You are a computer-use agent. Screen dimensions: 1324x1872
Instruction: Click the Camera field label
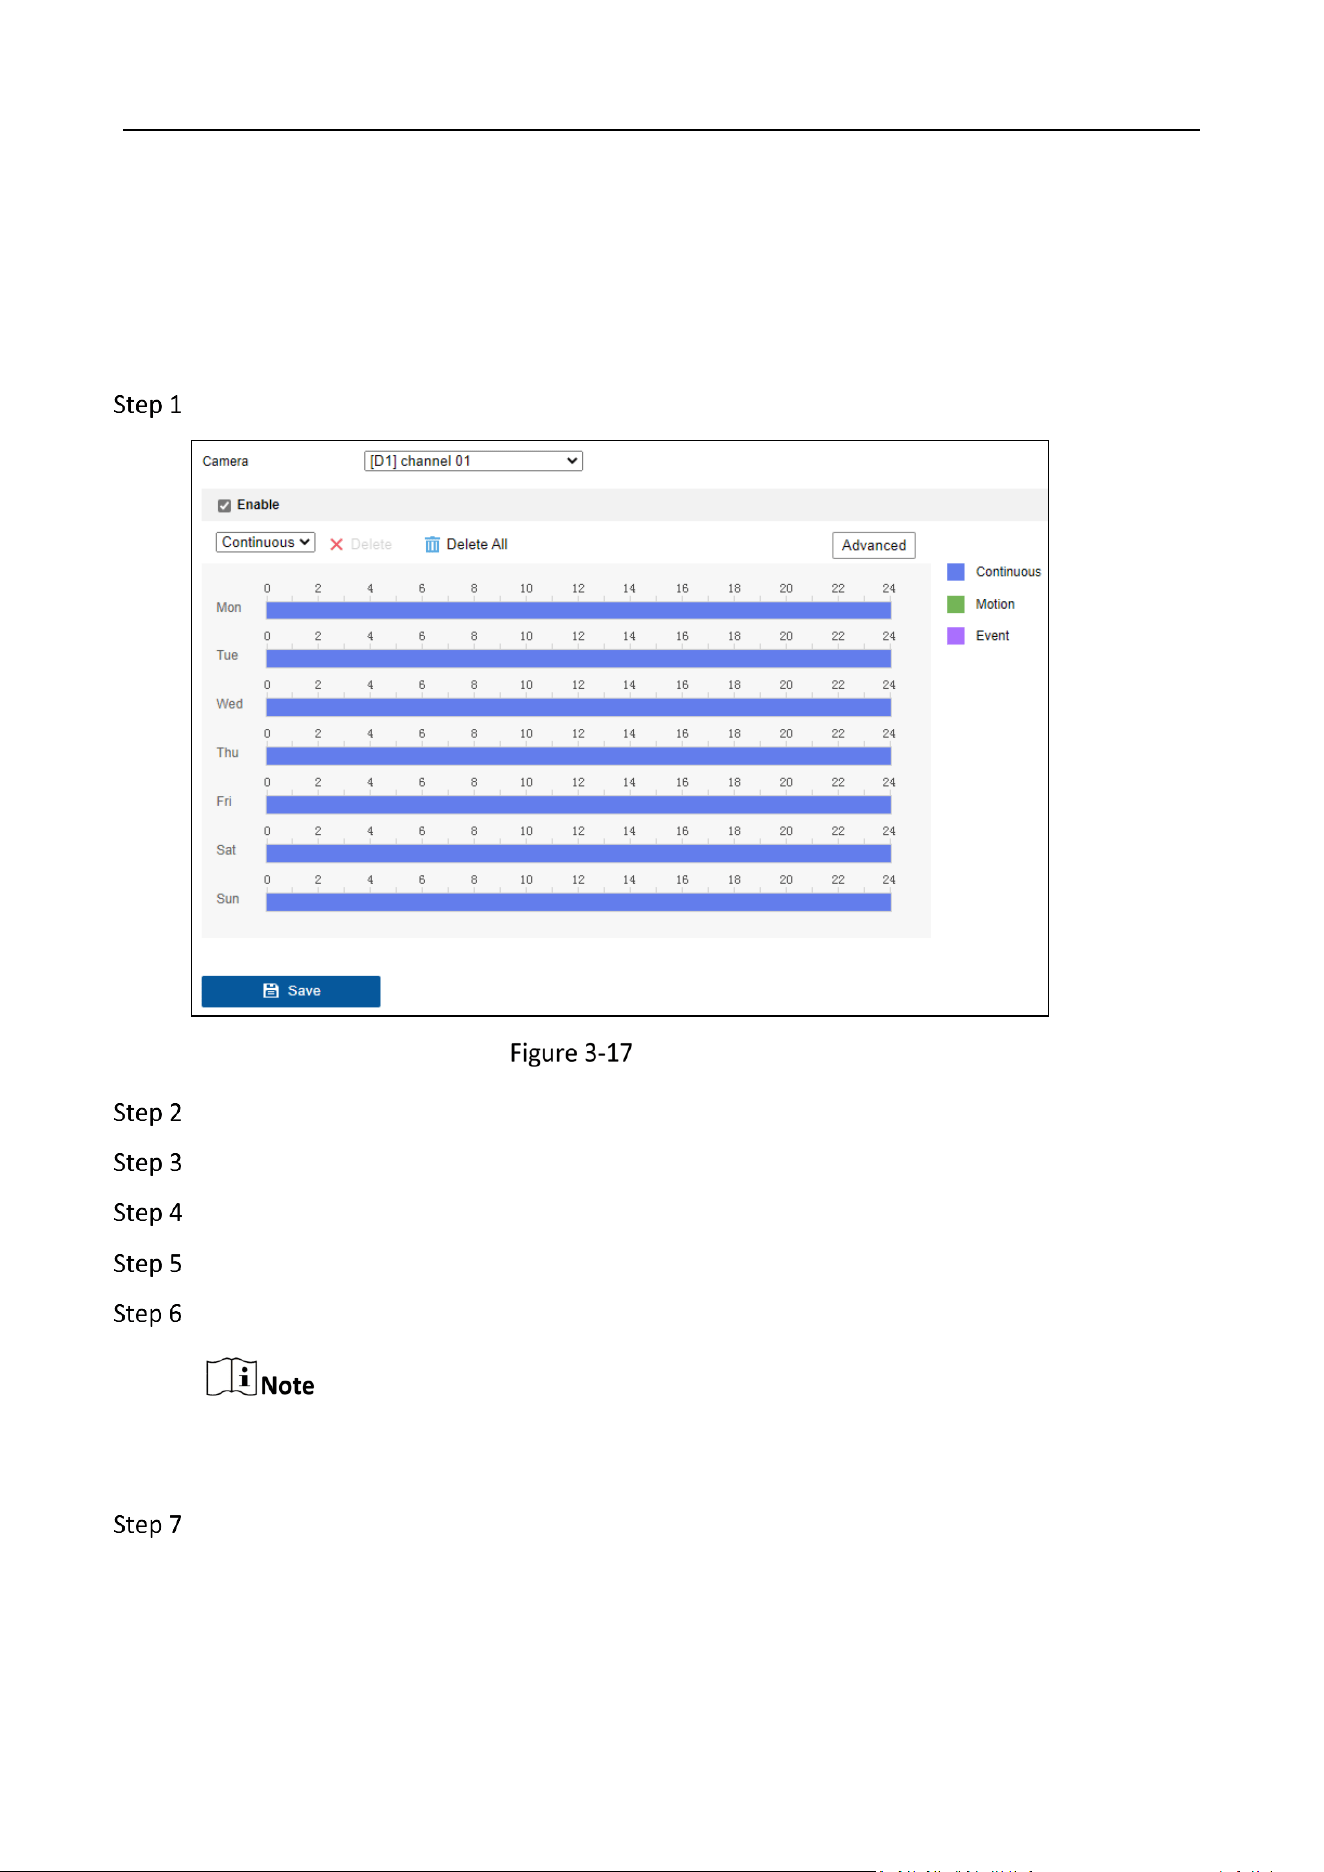(x=225, y=461)
